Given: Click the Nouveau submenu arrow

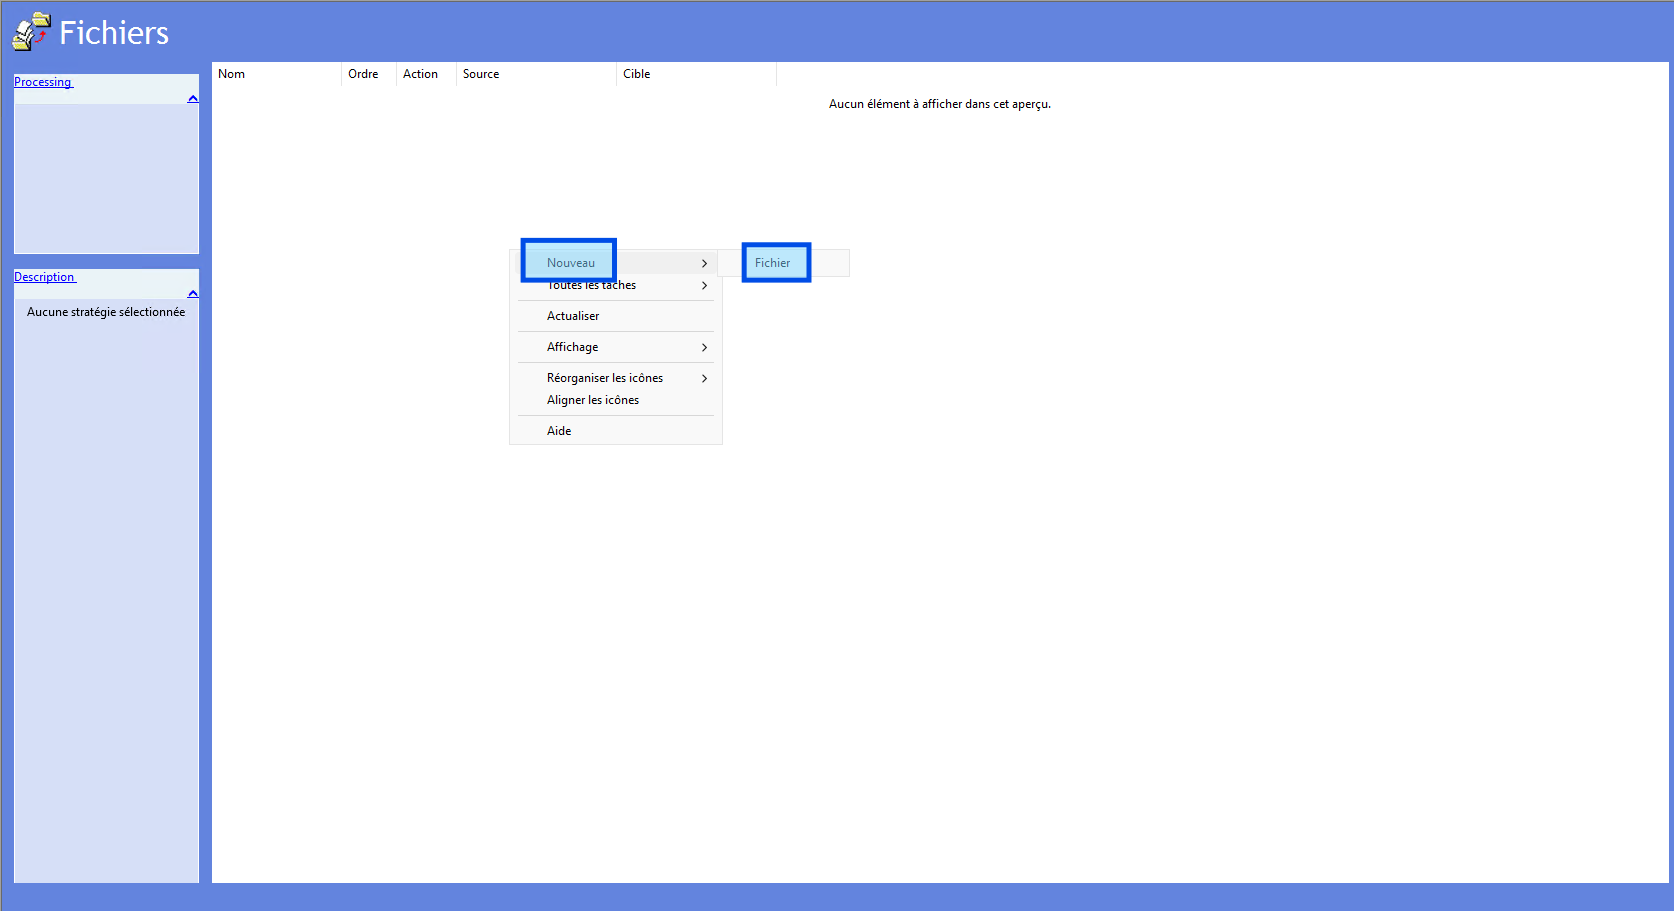Looking at the screenshot, I should (705, 263).
